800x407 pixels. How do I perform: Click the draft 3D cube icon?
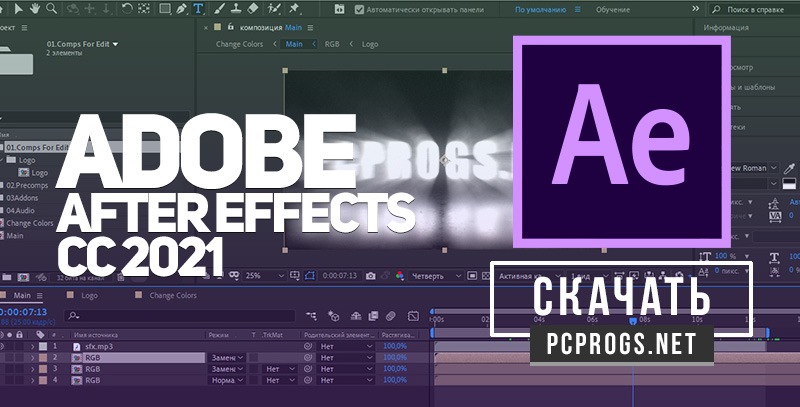pyautogui.click(x=333, y=316)
